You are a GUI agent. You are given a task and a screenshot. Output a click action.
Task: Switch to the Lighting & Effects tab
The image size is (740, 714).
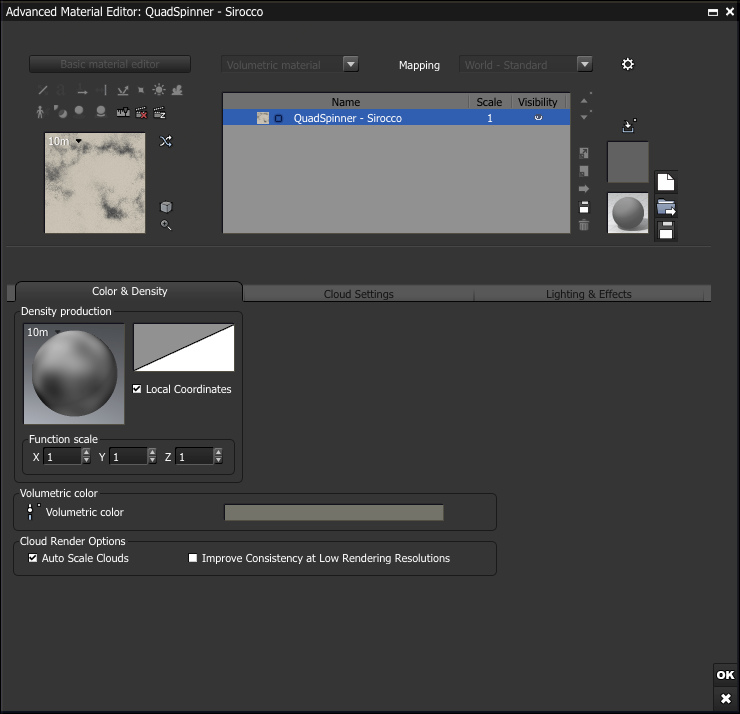click(x=588, y=294)
